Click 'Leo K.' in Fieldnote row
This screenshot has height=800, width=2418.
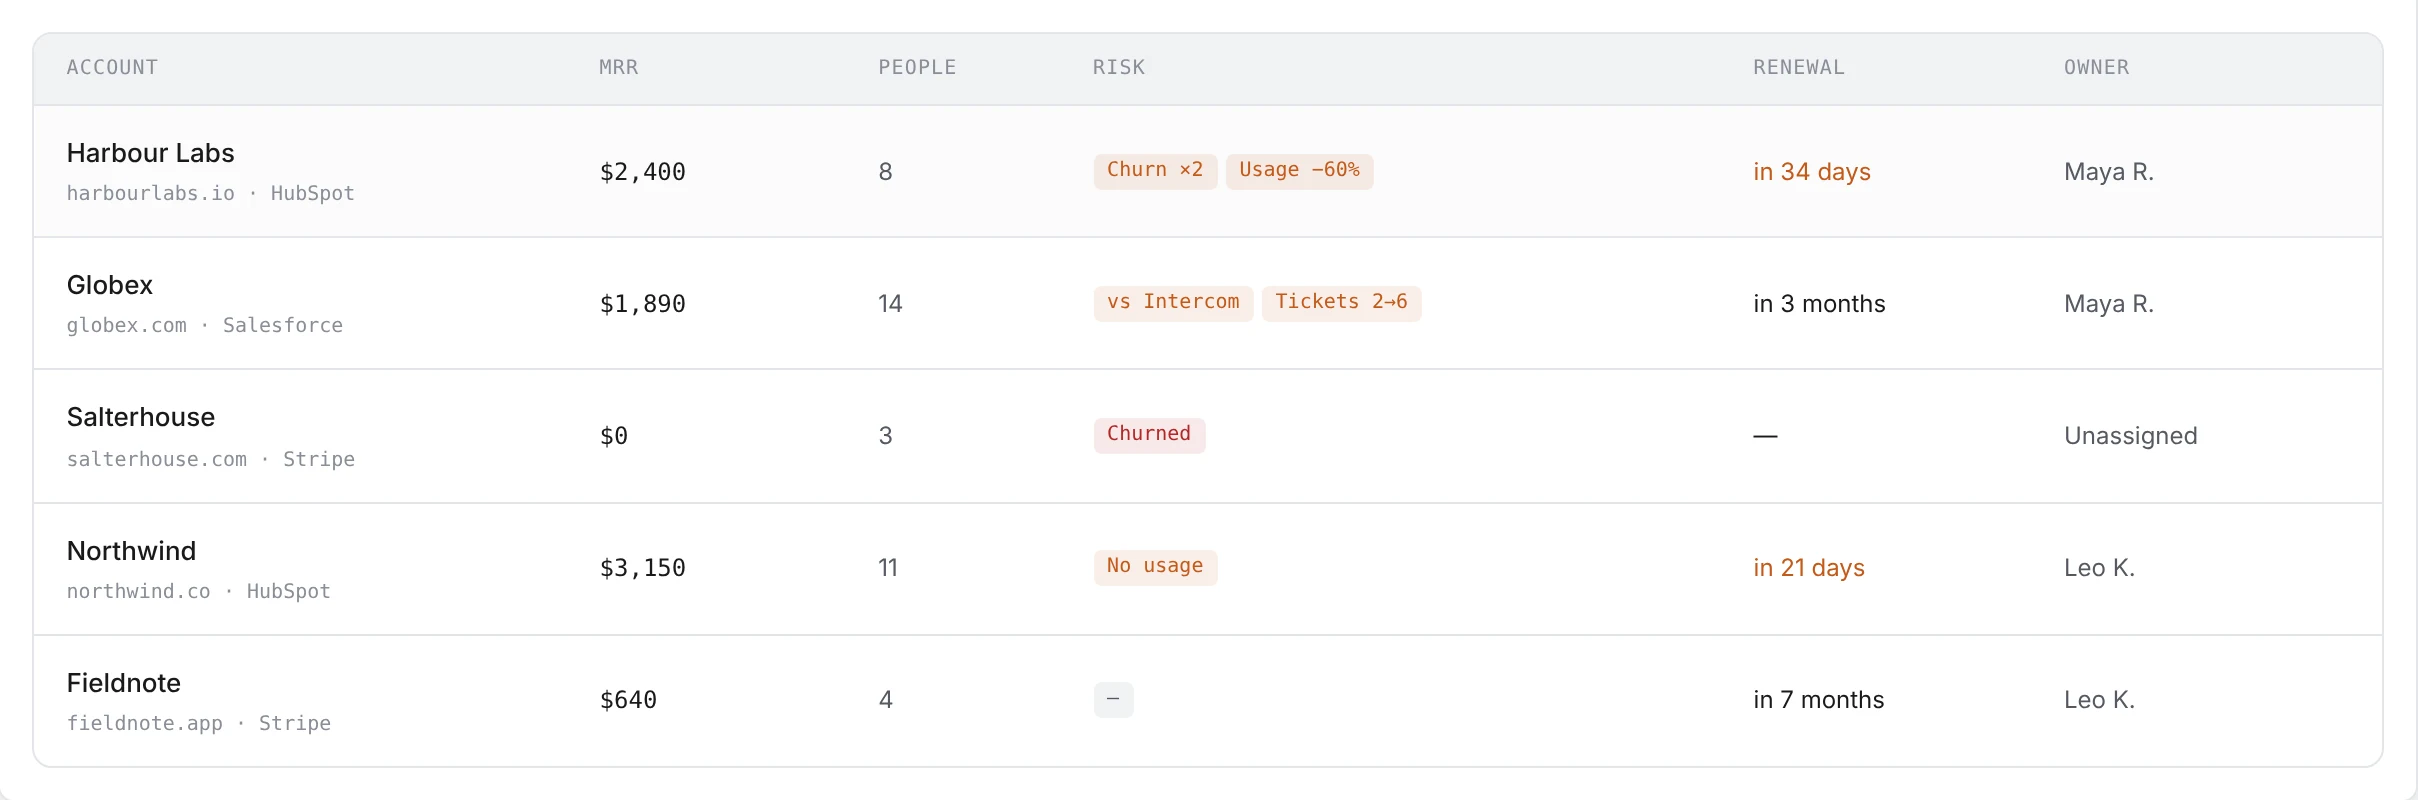2099,700
